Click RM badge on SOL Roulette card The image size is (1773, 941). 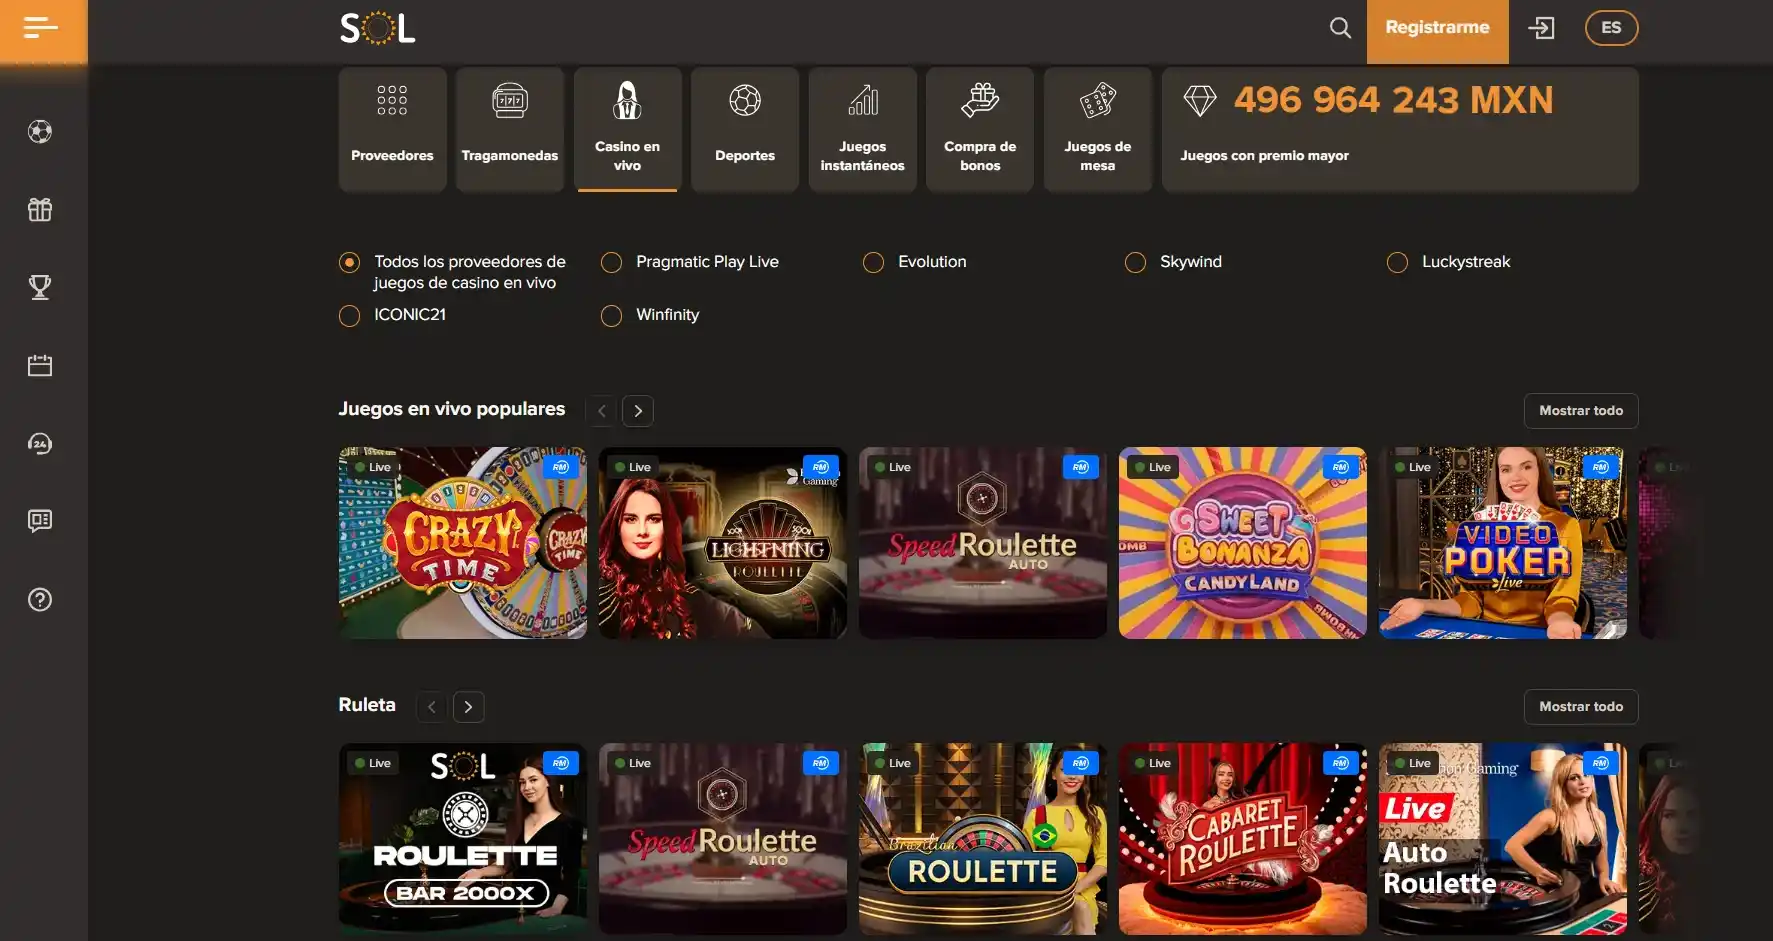560,763
